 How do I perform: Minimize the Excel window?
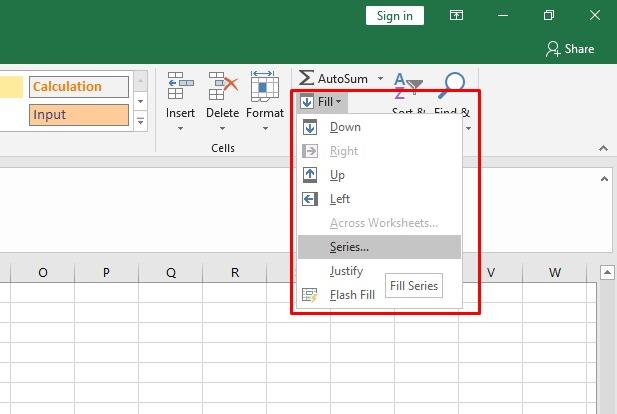click(503, 16)
